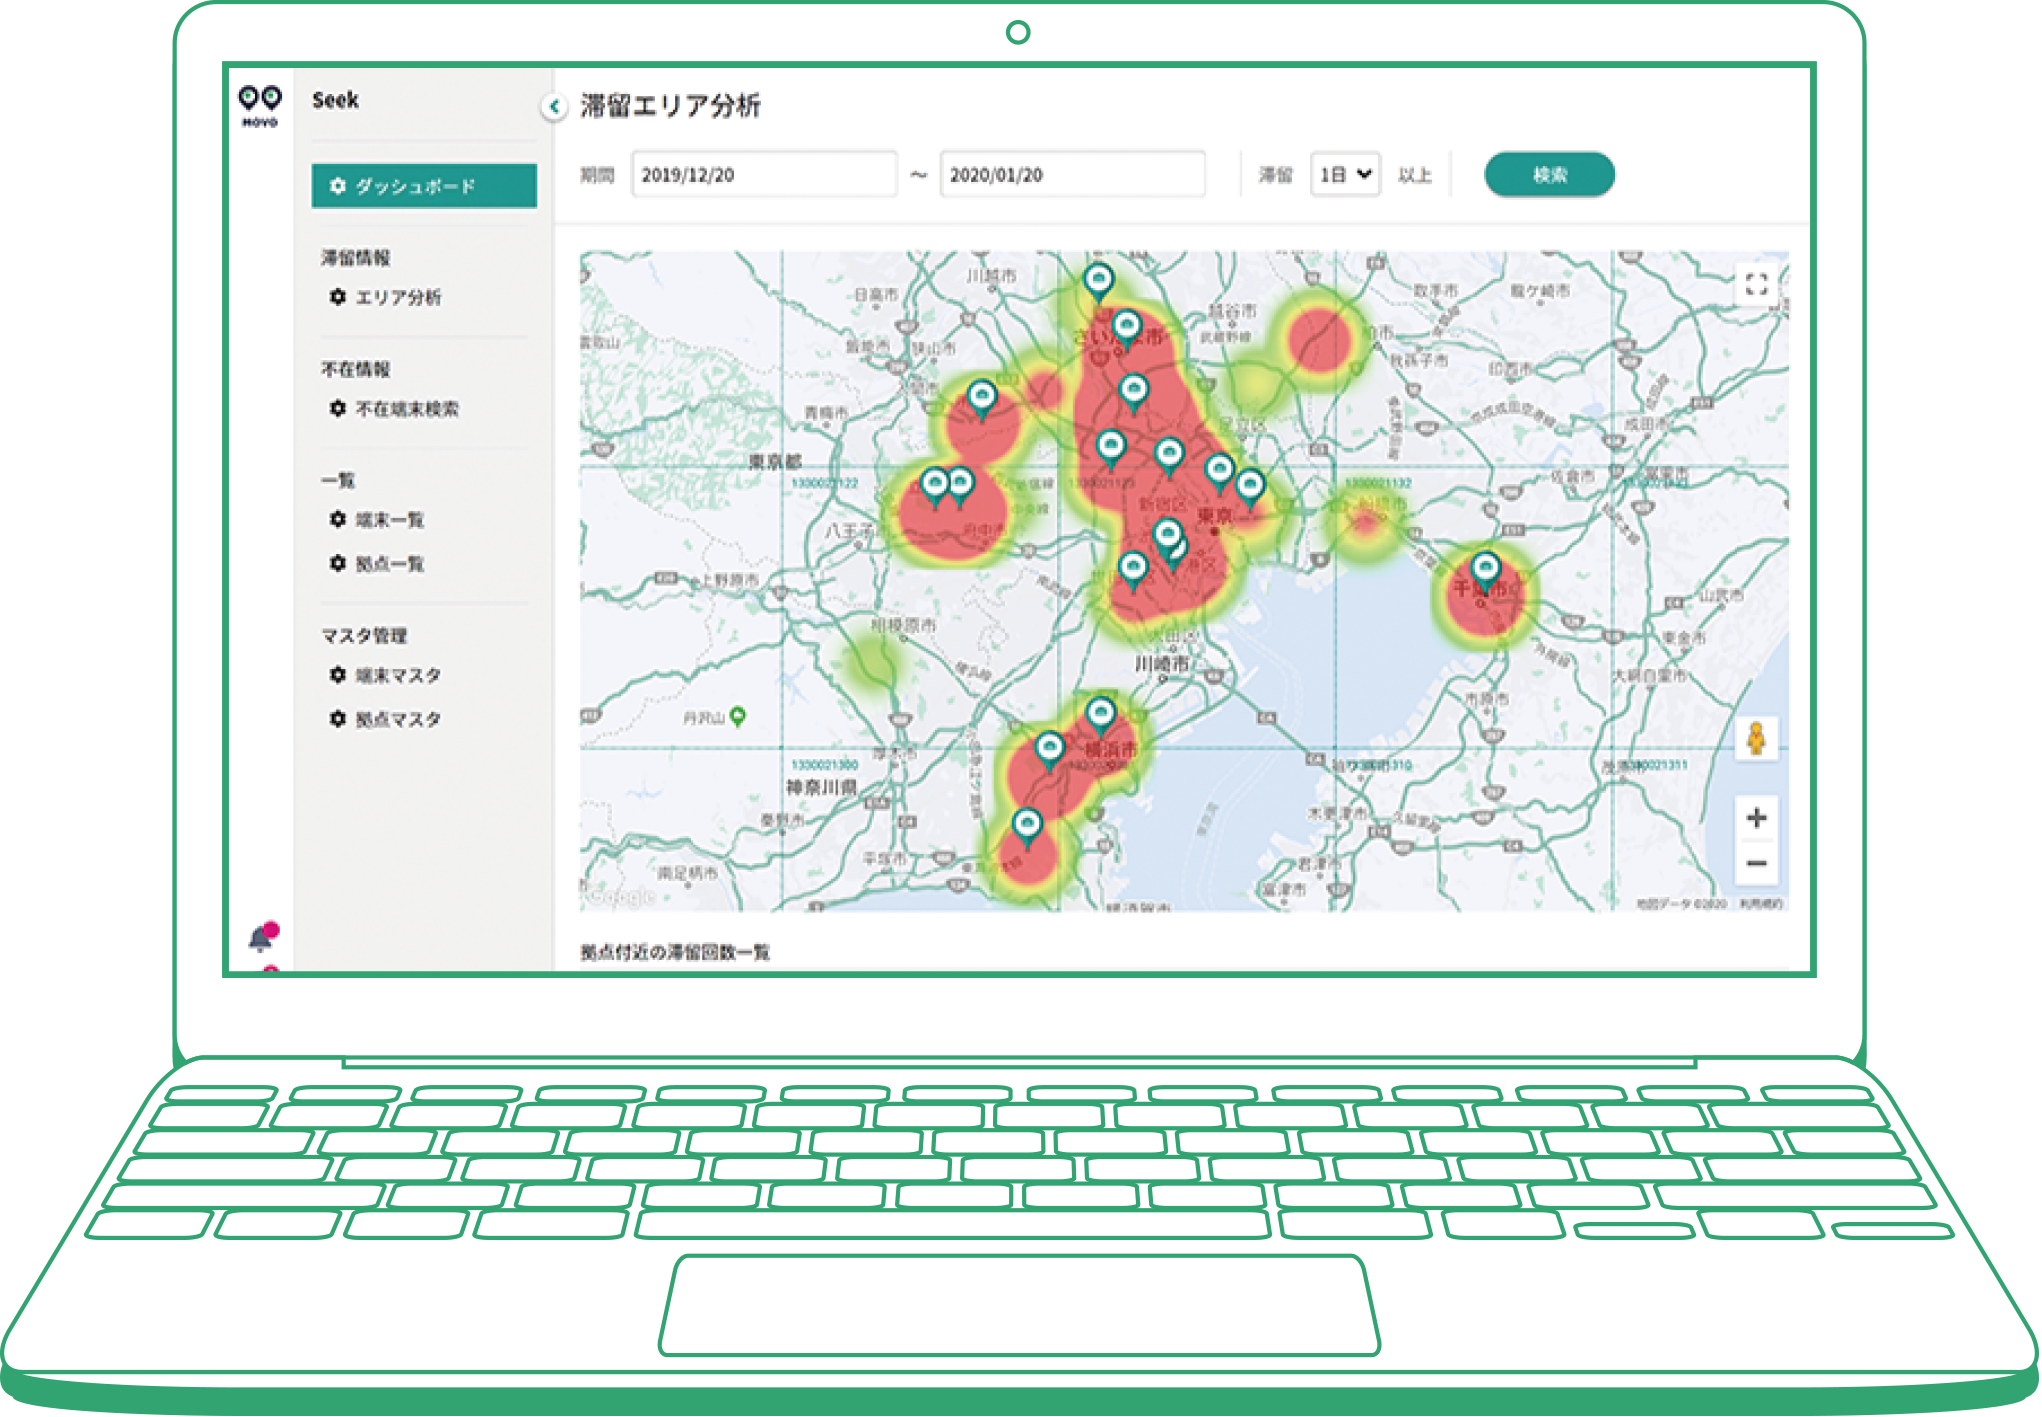Click the 東京都 label on the map
Screen dimensions: 2042x1417
[775, 461]
